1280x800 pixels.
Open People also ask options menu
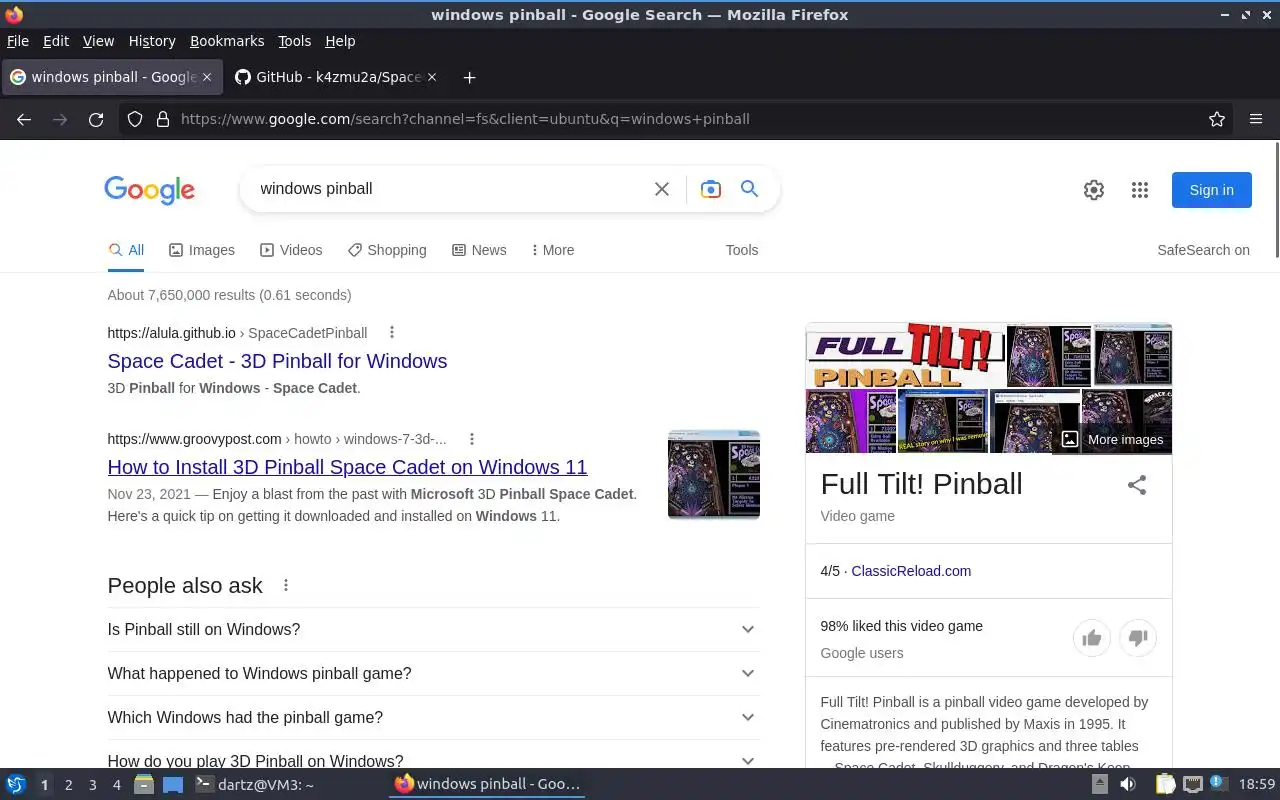286,585
